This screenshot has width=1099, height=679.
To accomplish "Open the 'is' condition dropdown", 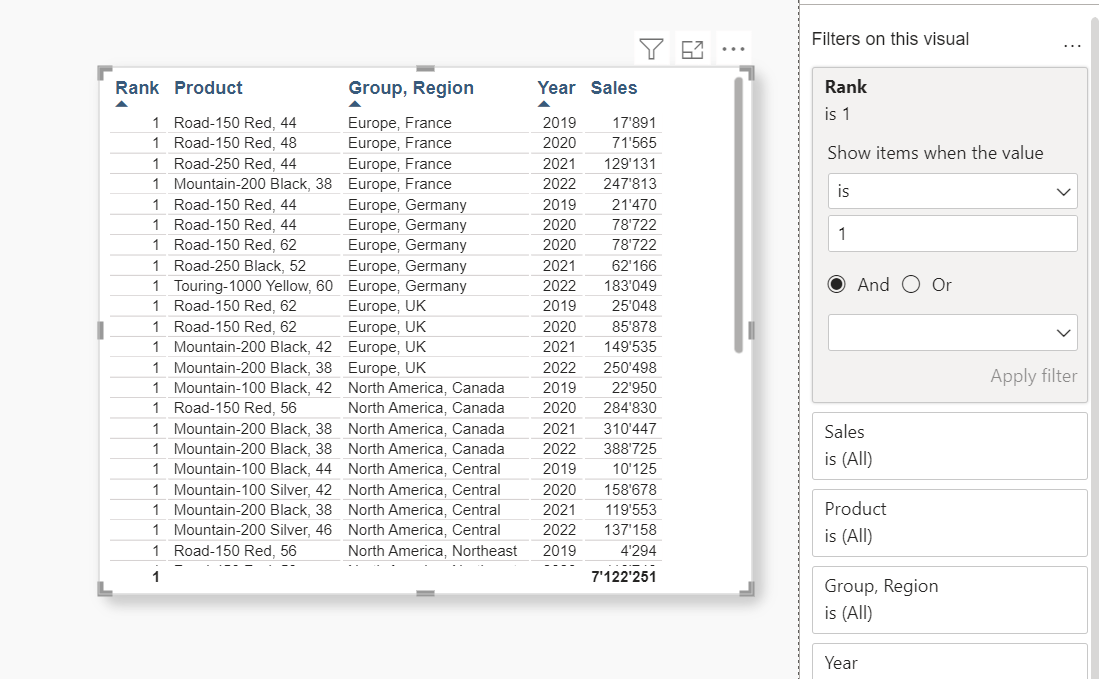I will coord(953,191).
